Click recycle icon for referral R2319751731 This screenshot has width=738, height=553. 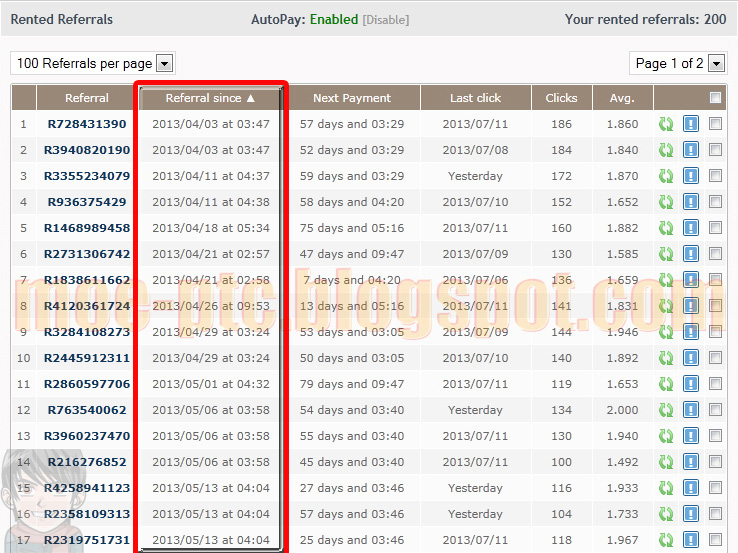[666, 540]
